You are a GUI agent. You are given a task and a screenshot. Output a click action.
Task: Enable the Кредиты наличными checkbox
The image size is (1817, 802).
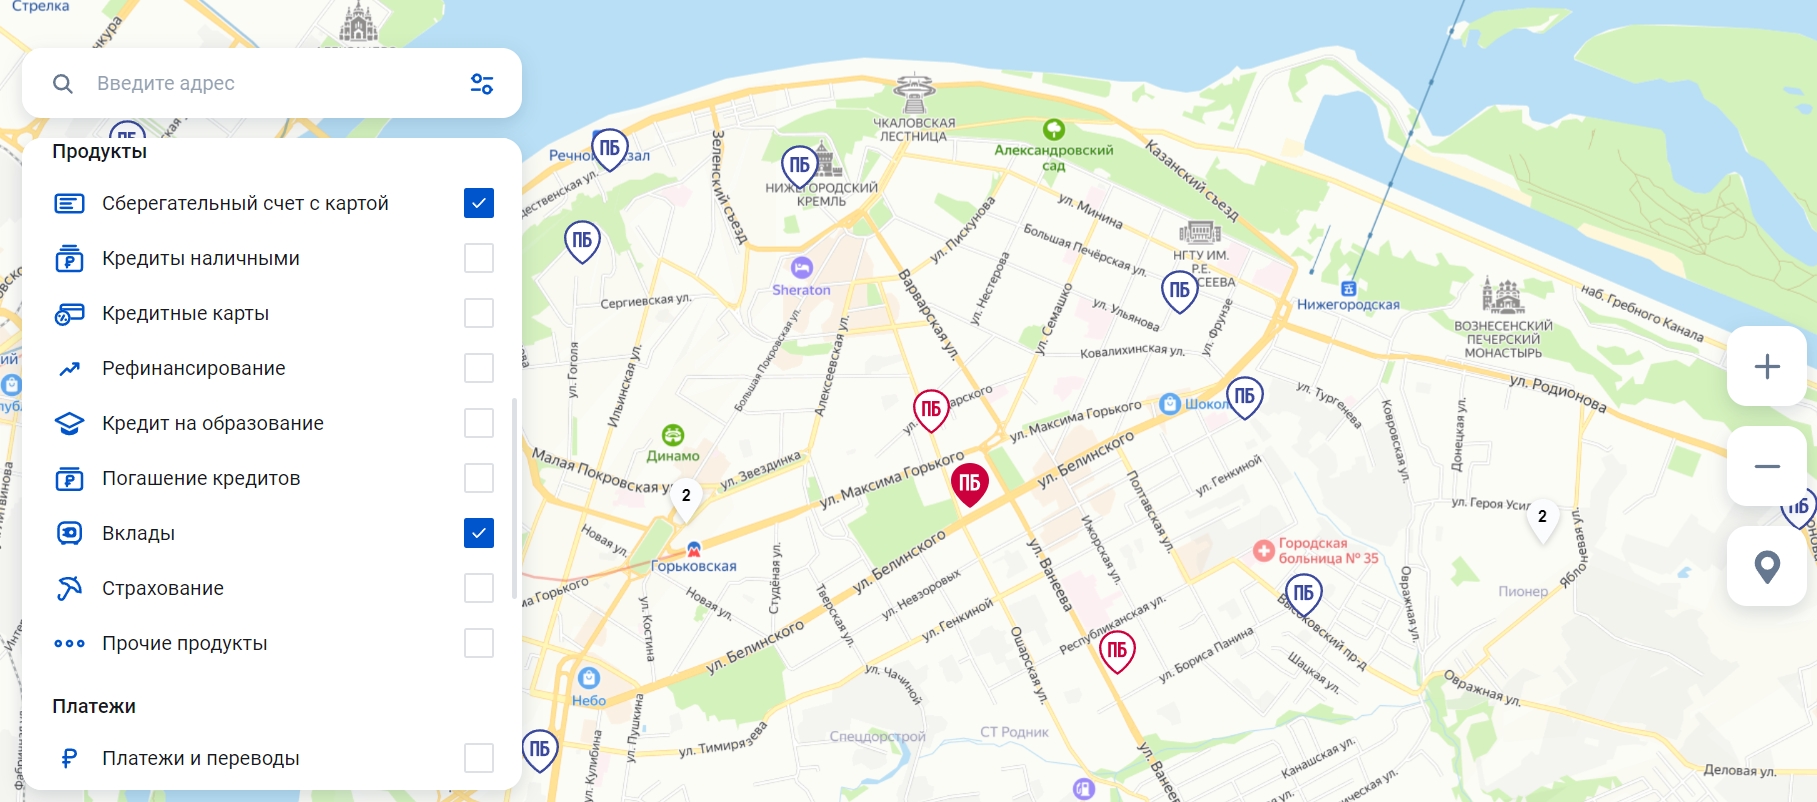(479, 258)
